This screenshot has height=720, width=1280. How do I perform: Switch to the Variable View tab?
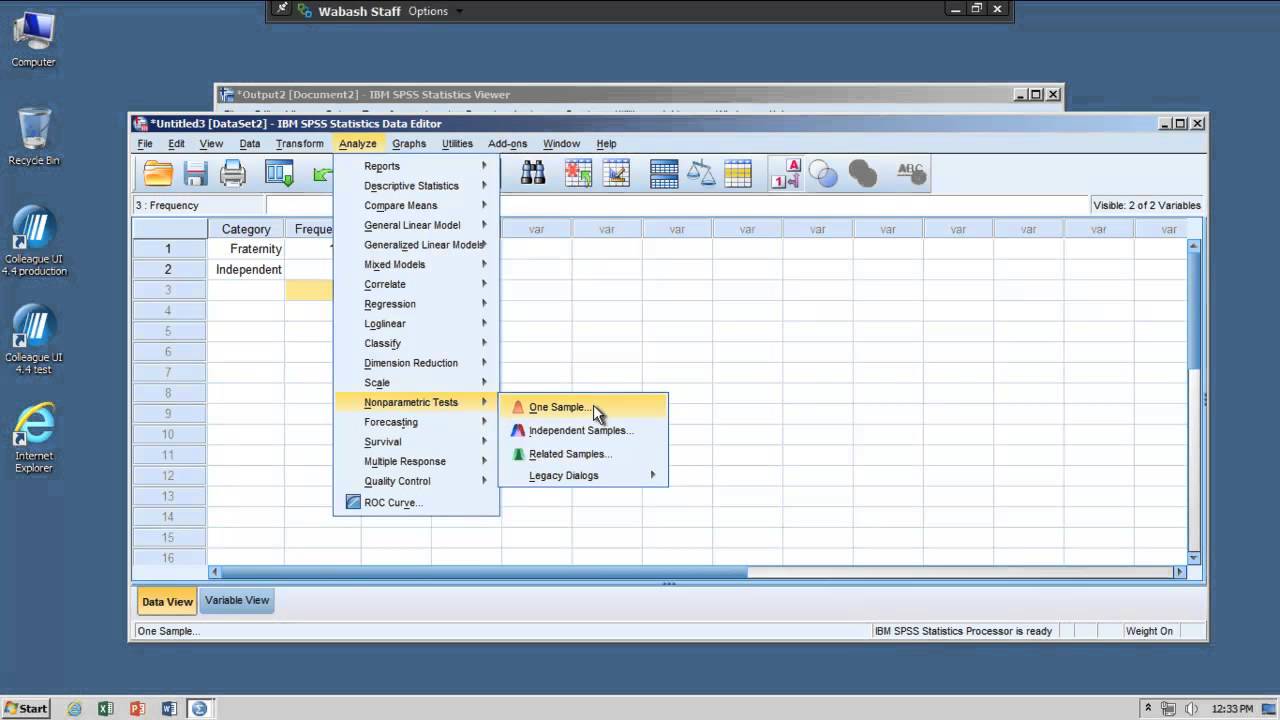pos(237,600)
